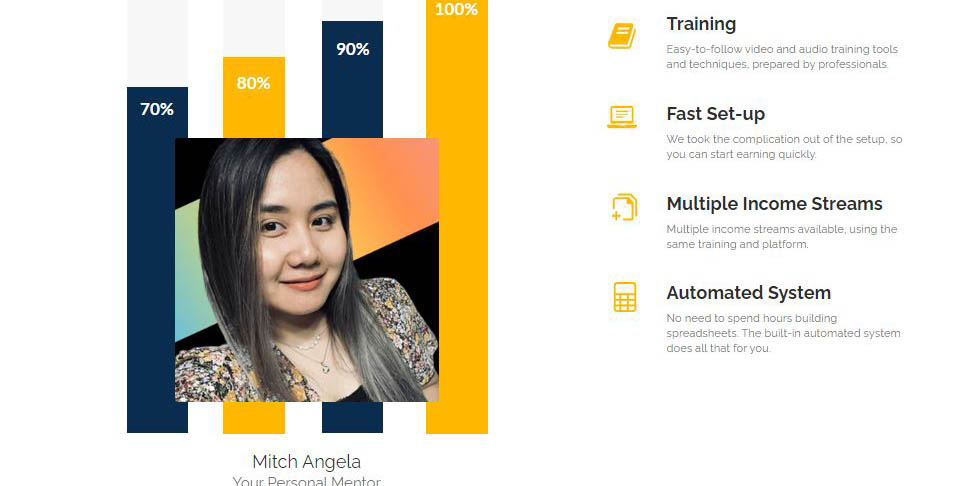The height and width of the screenshot is (486, 972).
Task: Select the Multiple Income Streams heading
Action: [x=774, y=204]
